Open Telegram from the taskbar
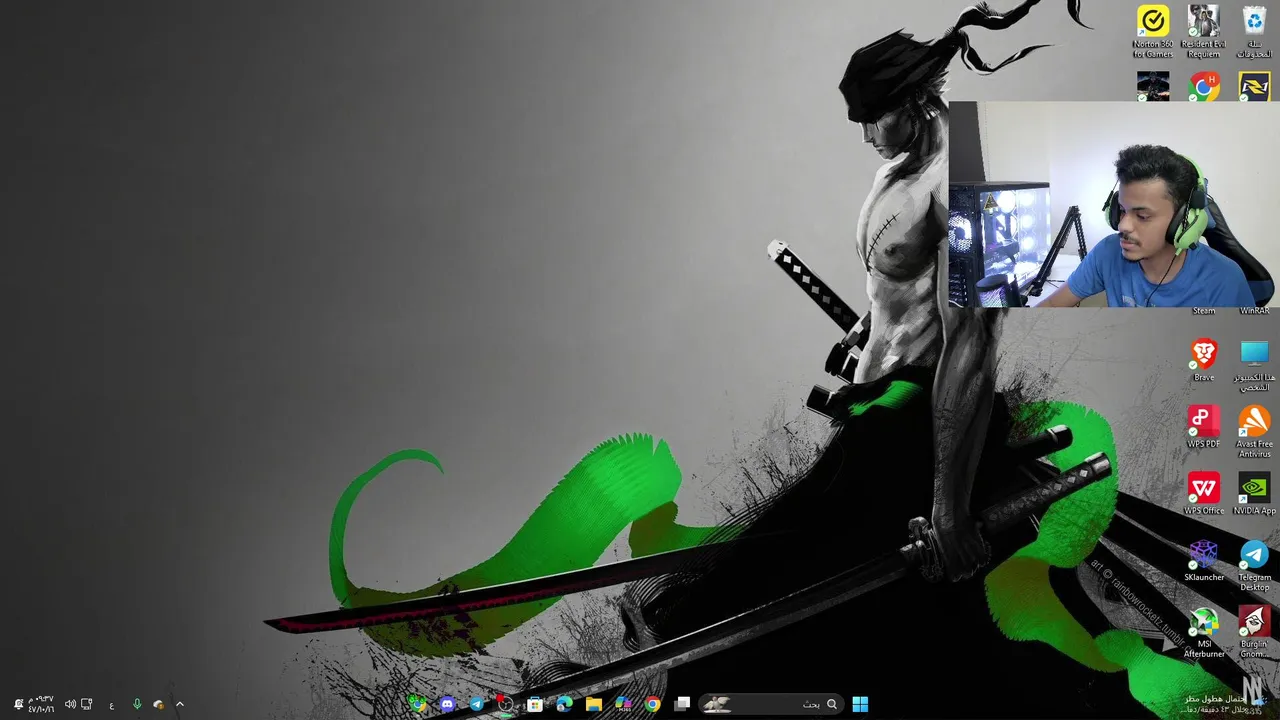Screen dimensions: 1280x720 [476, 704]
